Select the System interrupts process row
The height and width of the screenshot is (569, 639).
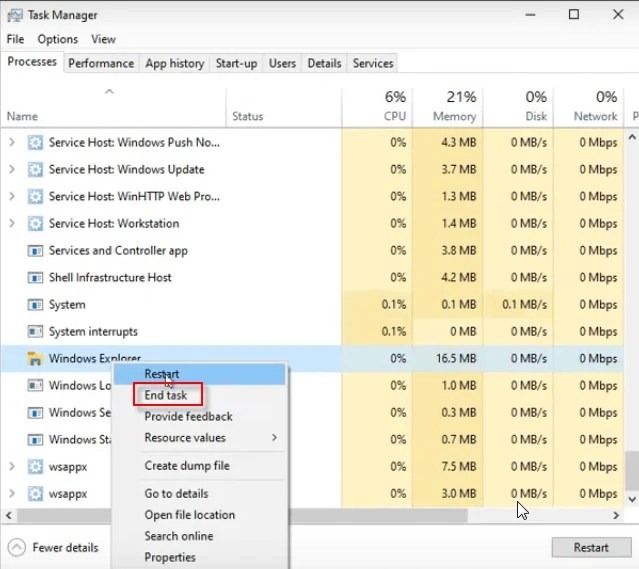coord(313,331)
